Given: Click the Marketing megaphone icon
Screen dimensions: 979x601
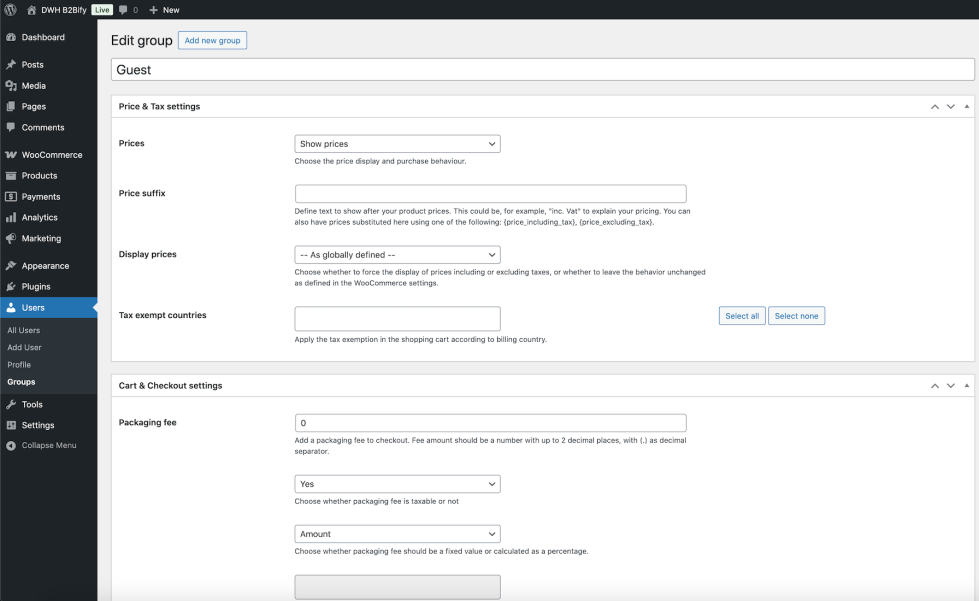Looking at the screenshot, I should pos(11,238).
